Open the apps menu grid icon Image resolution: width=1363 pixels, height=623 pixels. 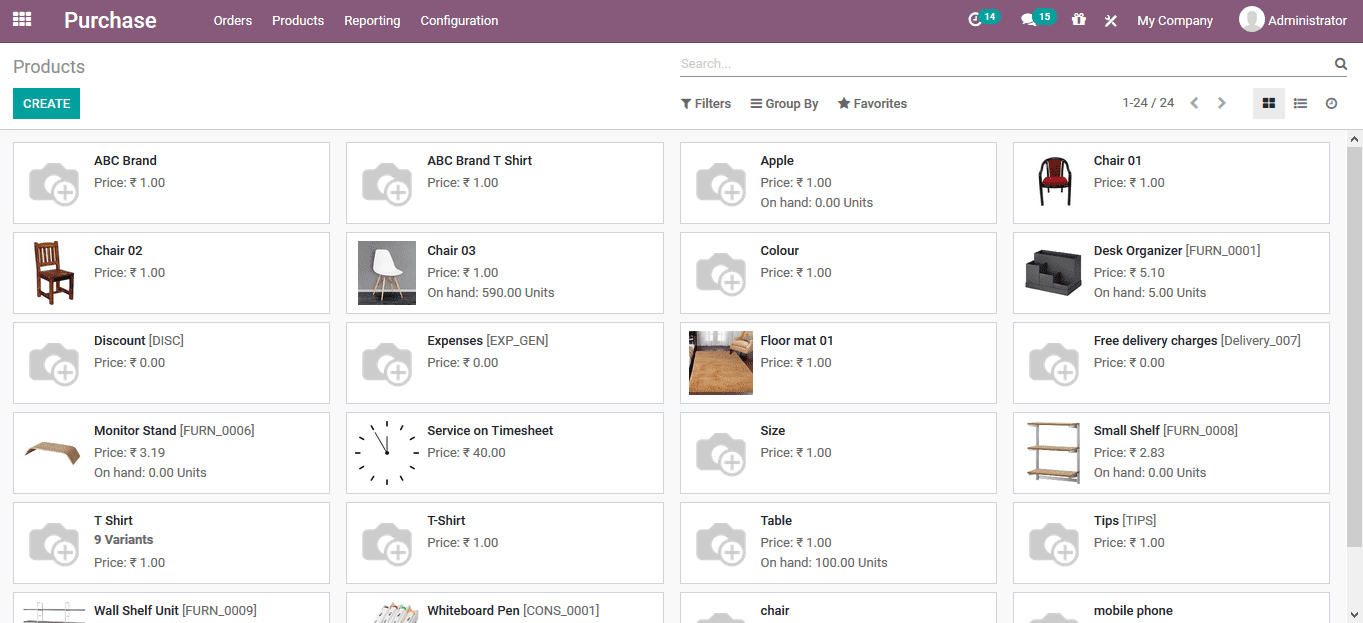(21, 19)
